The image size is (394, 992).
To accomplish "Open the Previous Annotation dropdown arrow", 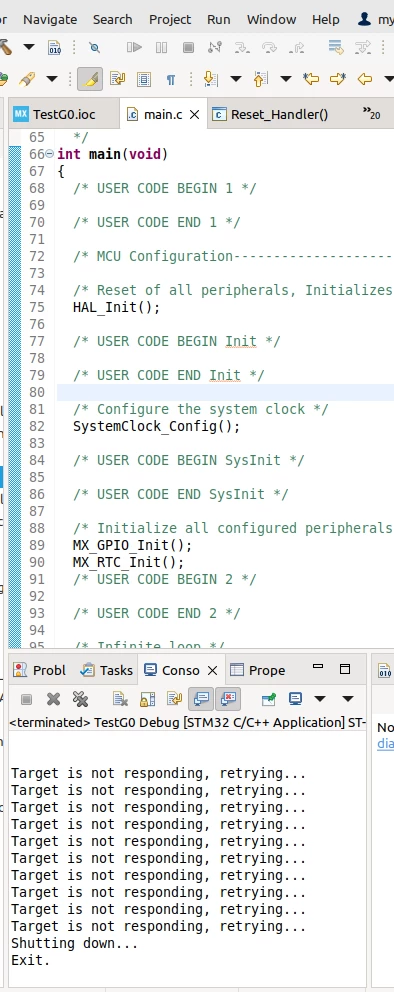I will 286,79.
